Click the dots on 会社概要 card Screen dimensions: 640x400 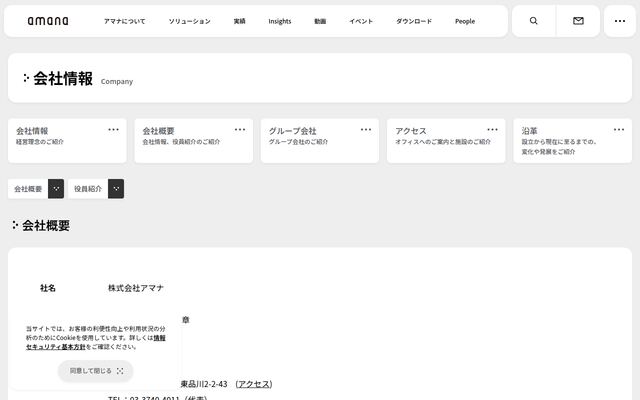[x=240, y=130]
